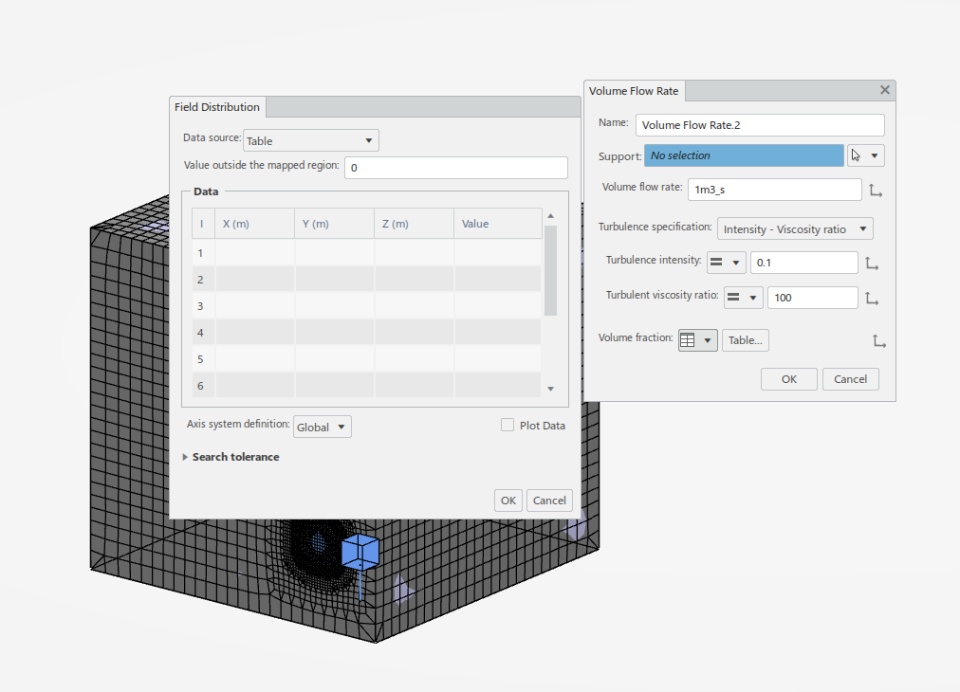The image size is (960, 692).
Task: Click the data table vertical scrollbar thumb
Action: [x=550, y=271]
